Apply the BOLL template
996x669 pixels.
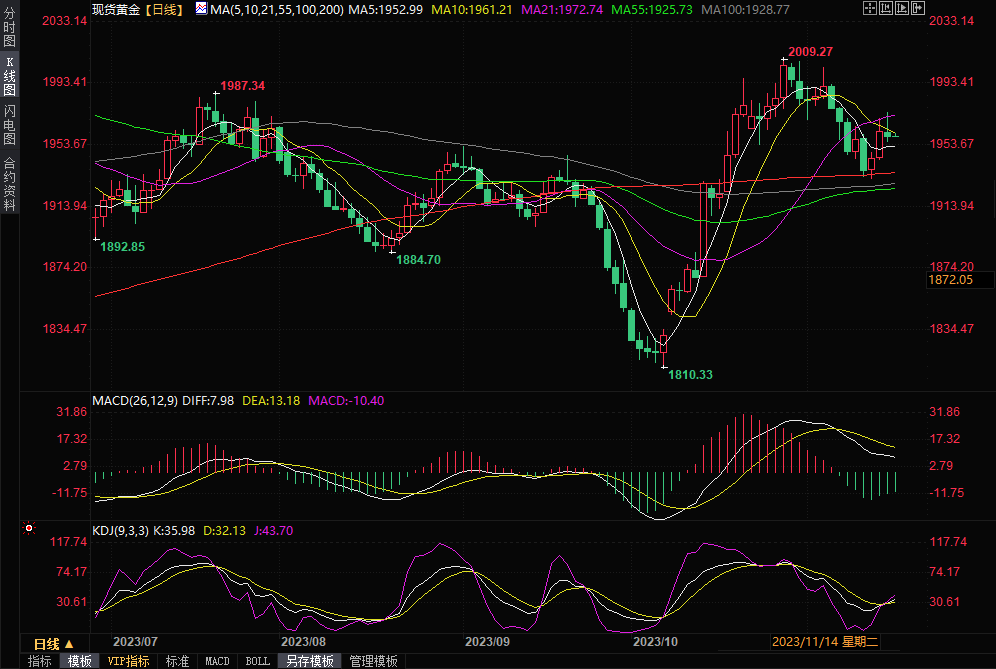(257, 661)
